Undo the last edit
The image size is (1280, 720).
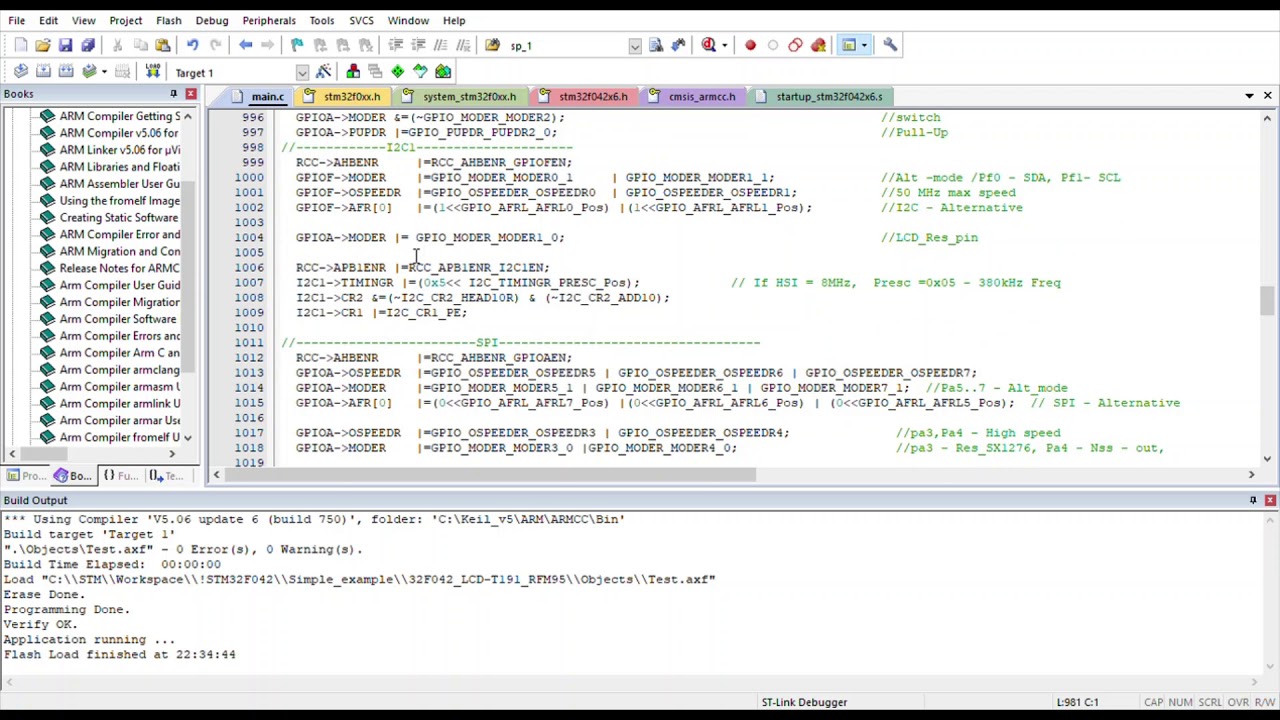click(192, 45)
